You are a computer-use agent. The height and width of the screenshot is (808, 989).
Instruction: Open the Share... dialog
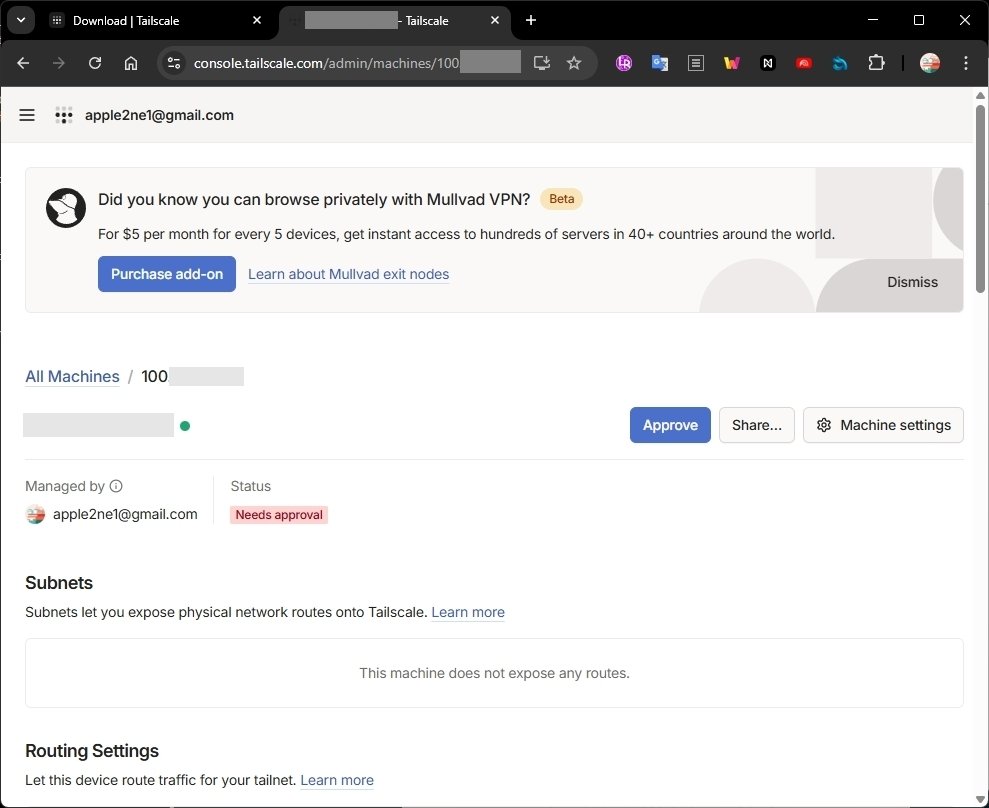click(x=757, y=425)
